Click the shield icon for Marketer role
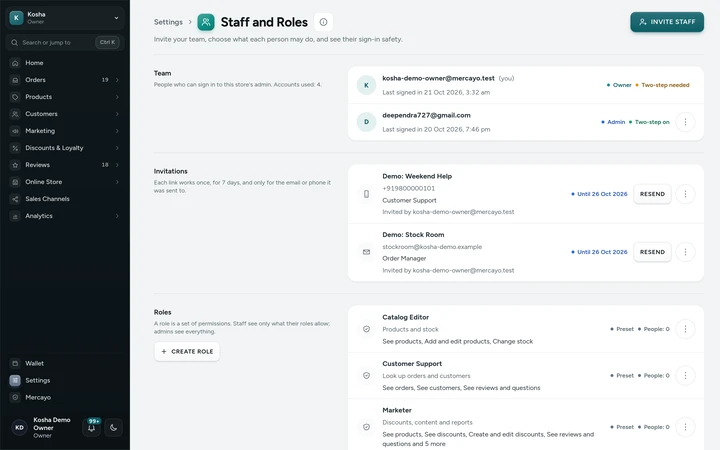 (366, 427)
